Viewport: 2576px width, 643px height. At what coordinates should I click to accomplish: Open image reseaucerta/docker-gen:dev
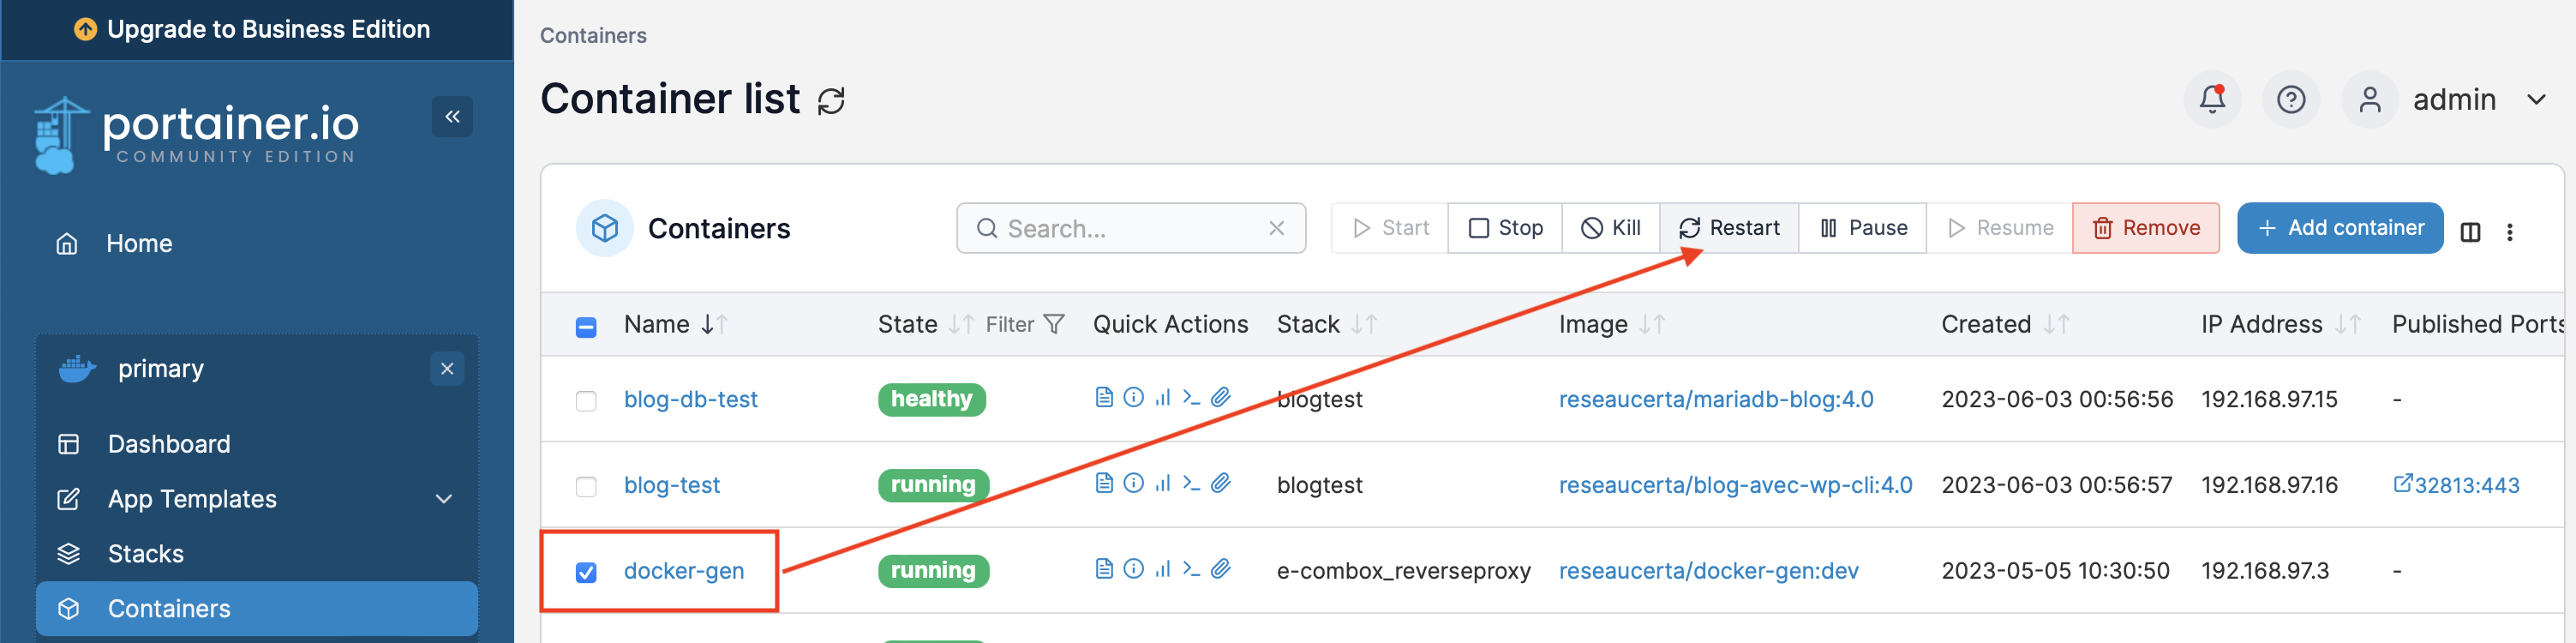(x=1709, y=572)
